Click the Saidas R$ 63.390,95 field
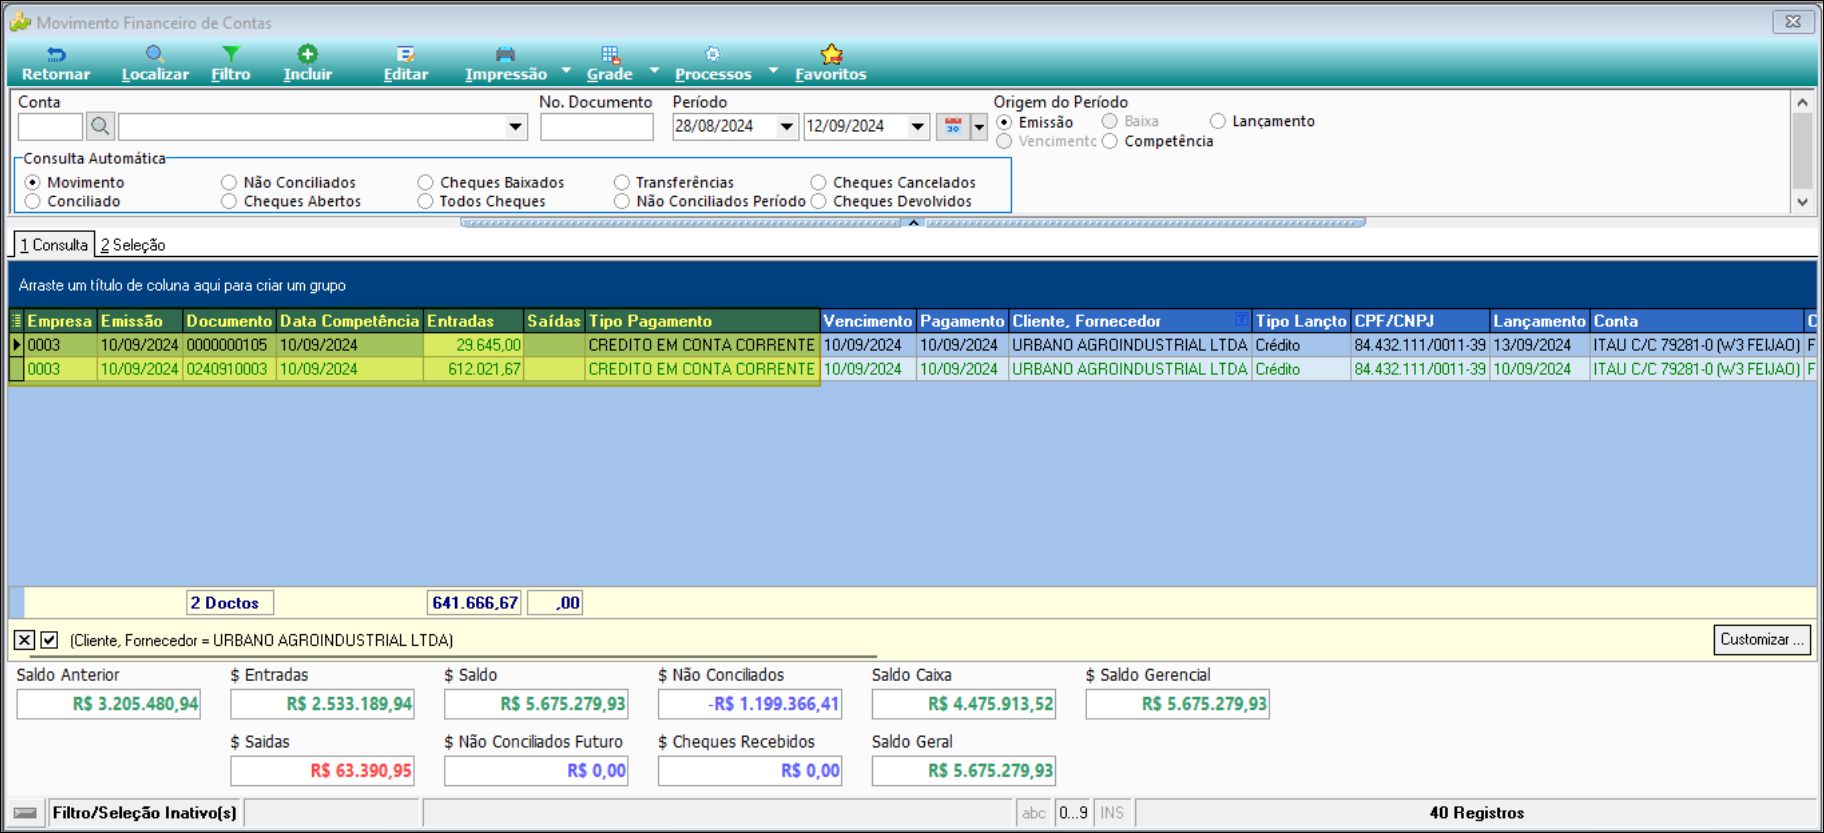The width and height of the screenshot is (1824, 833). point(322,771)
